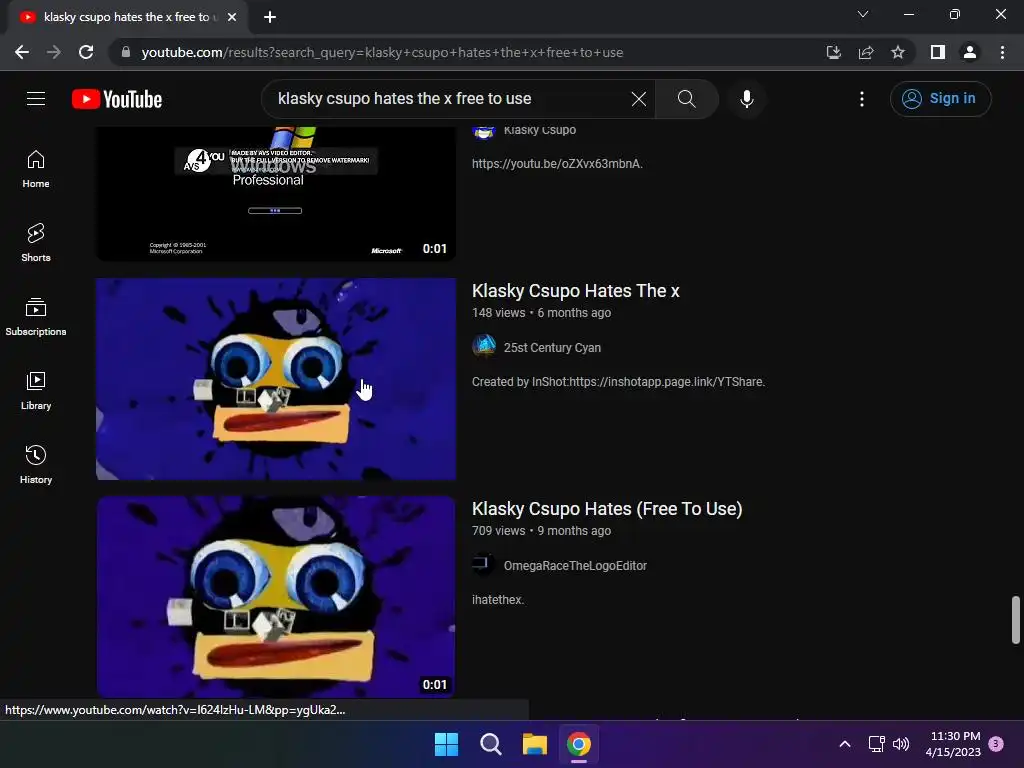Click the page vertical scrollbar thumb
Viewport: 1024px width, 768px height.
1016,620
